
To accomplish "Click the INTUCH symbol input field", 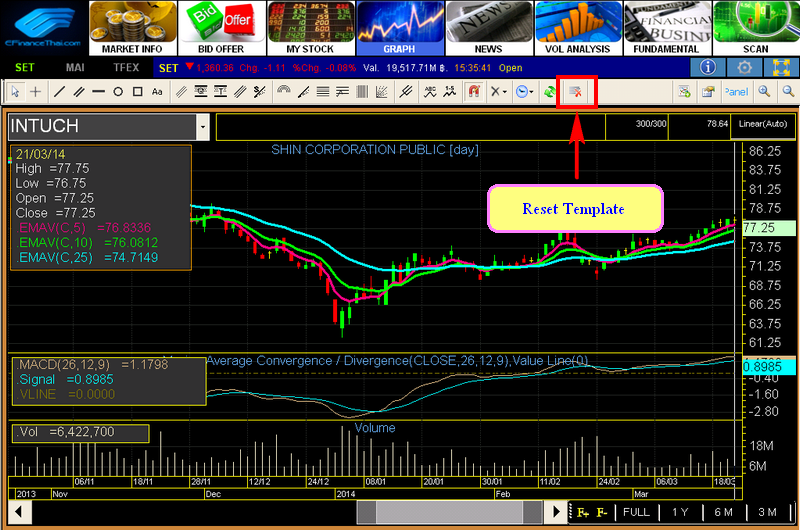I will tap(102, 127).
